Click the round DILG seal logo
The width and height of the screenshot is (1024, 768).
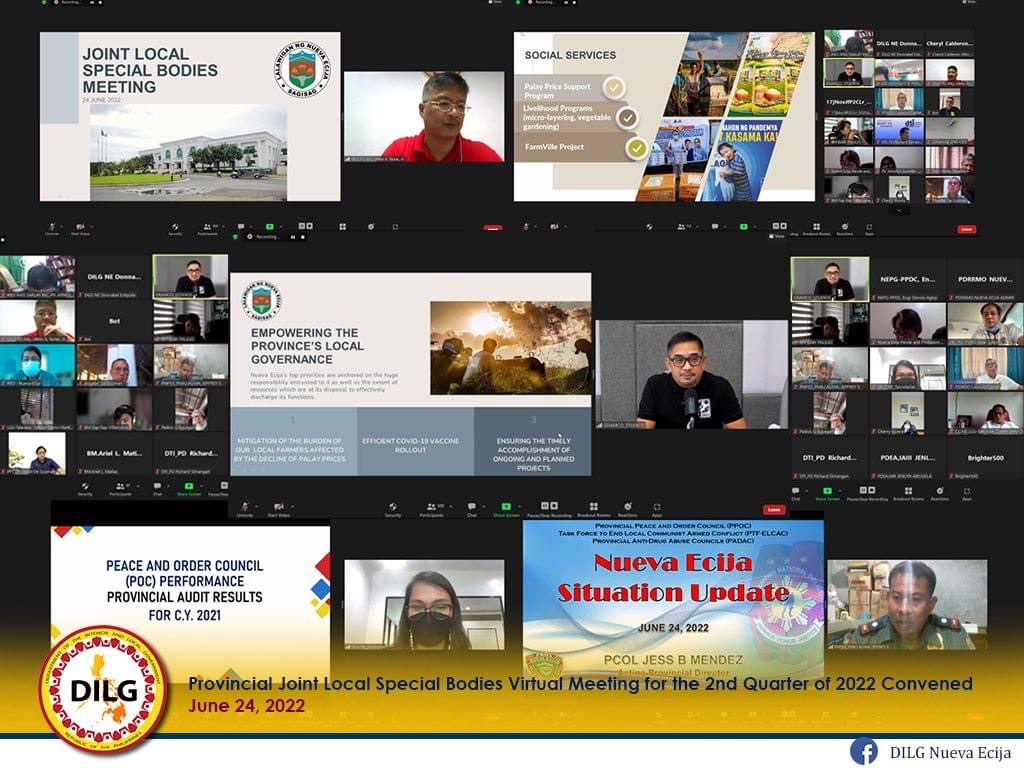click(x=103, y=691)
